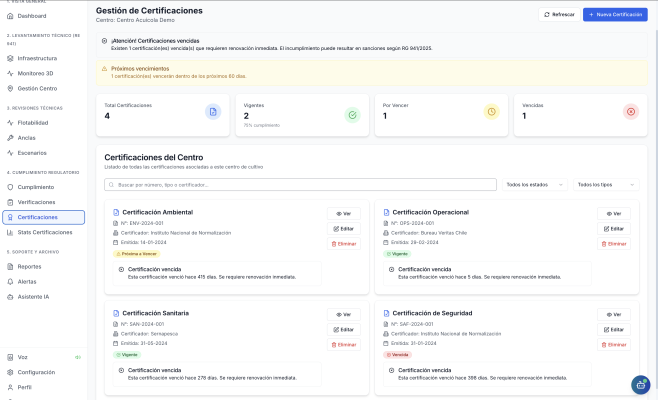Click the Voz speaker status icon

(x=78, y=357)
